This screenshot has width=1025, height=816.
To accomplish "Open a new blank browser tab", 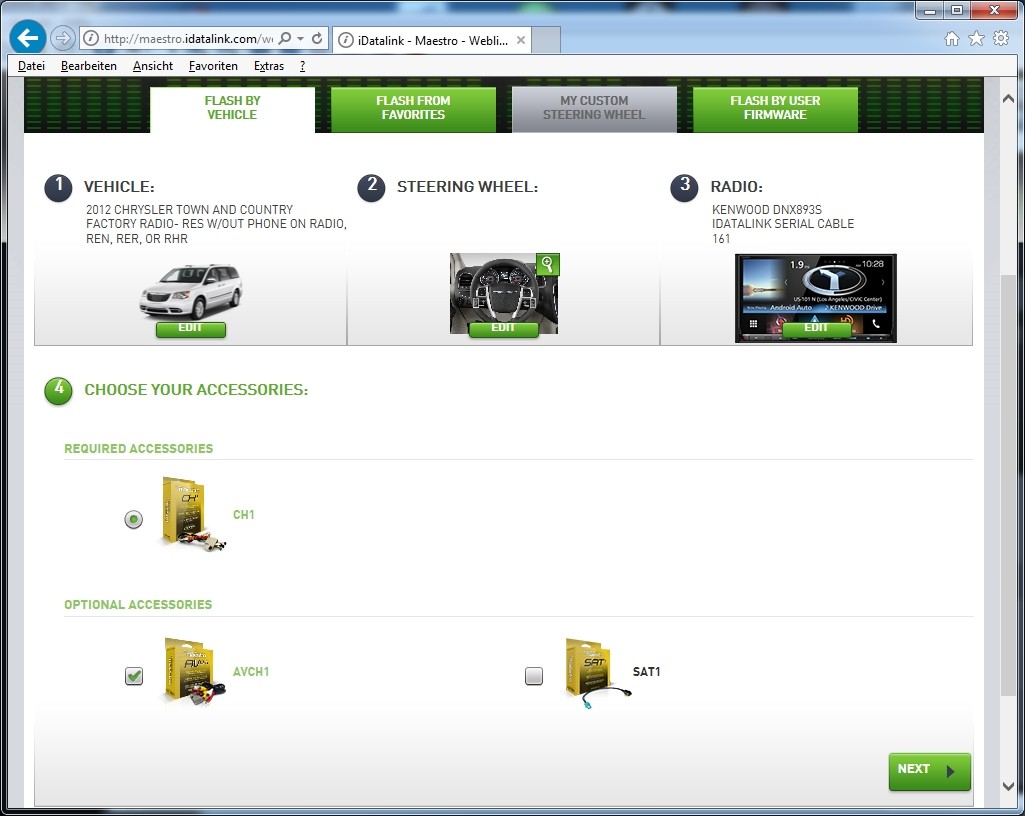I will pyautogui.click(x=546, y=40).
